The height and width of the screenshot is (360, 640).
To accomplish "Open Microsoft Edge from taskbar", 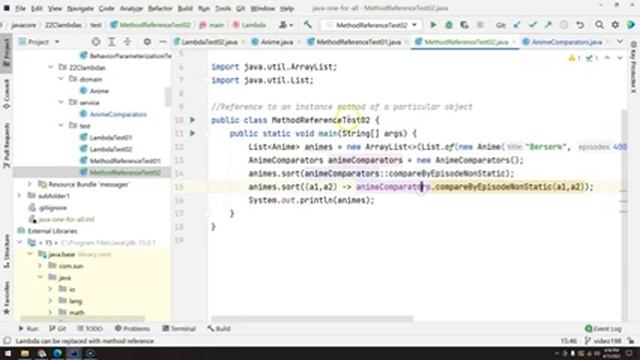I will click(x=57, y=353).
